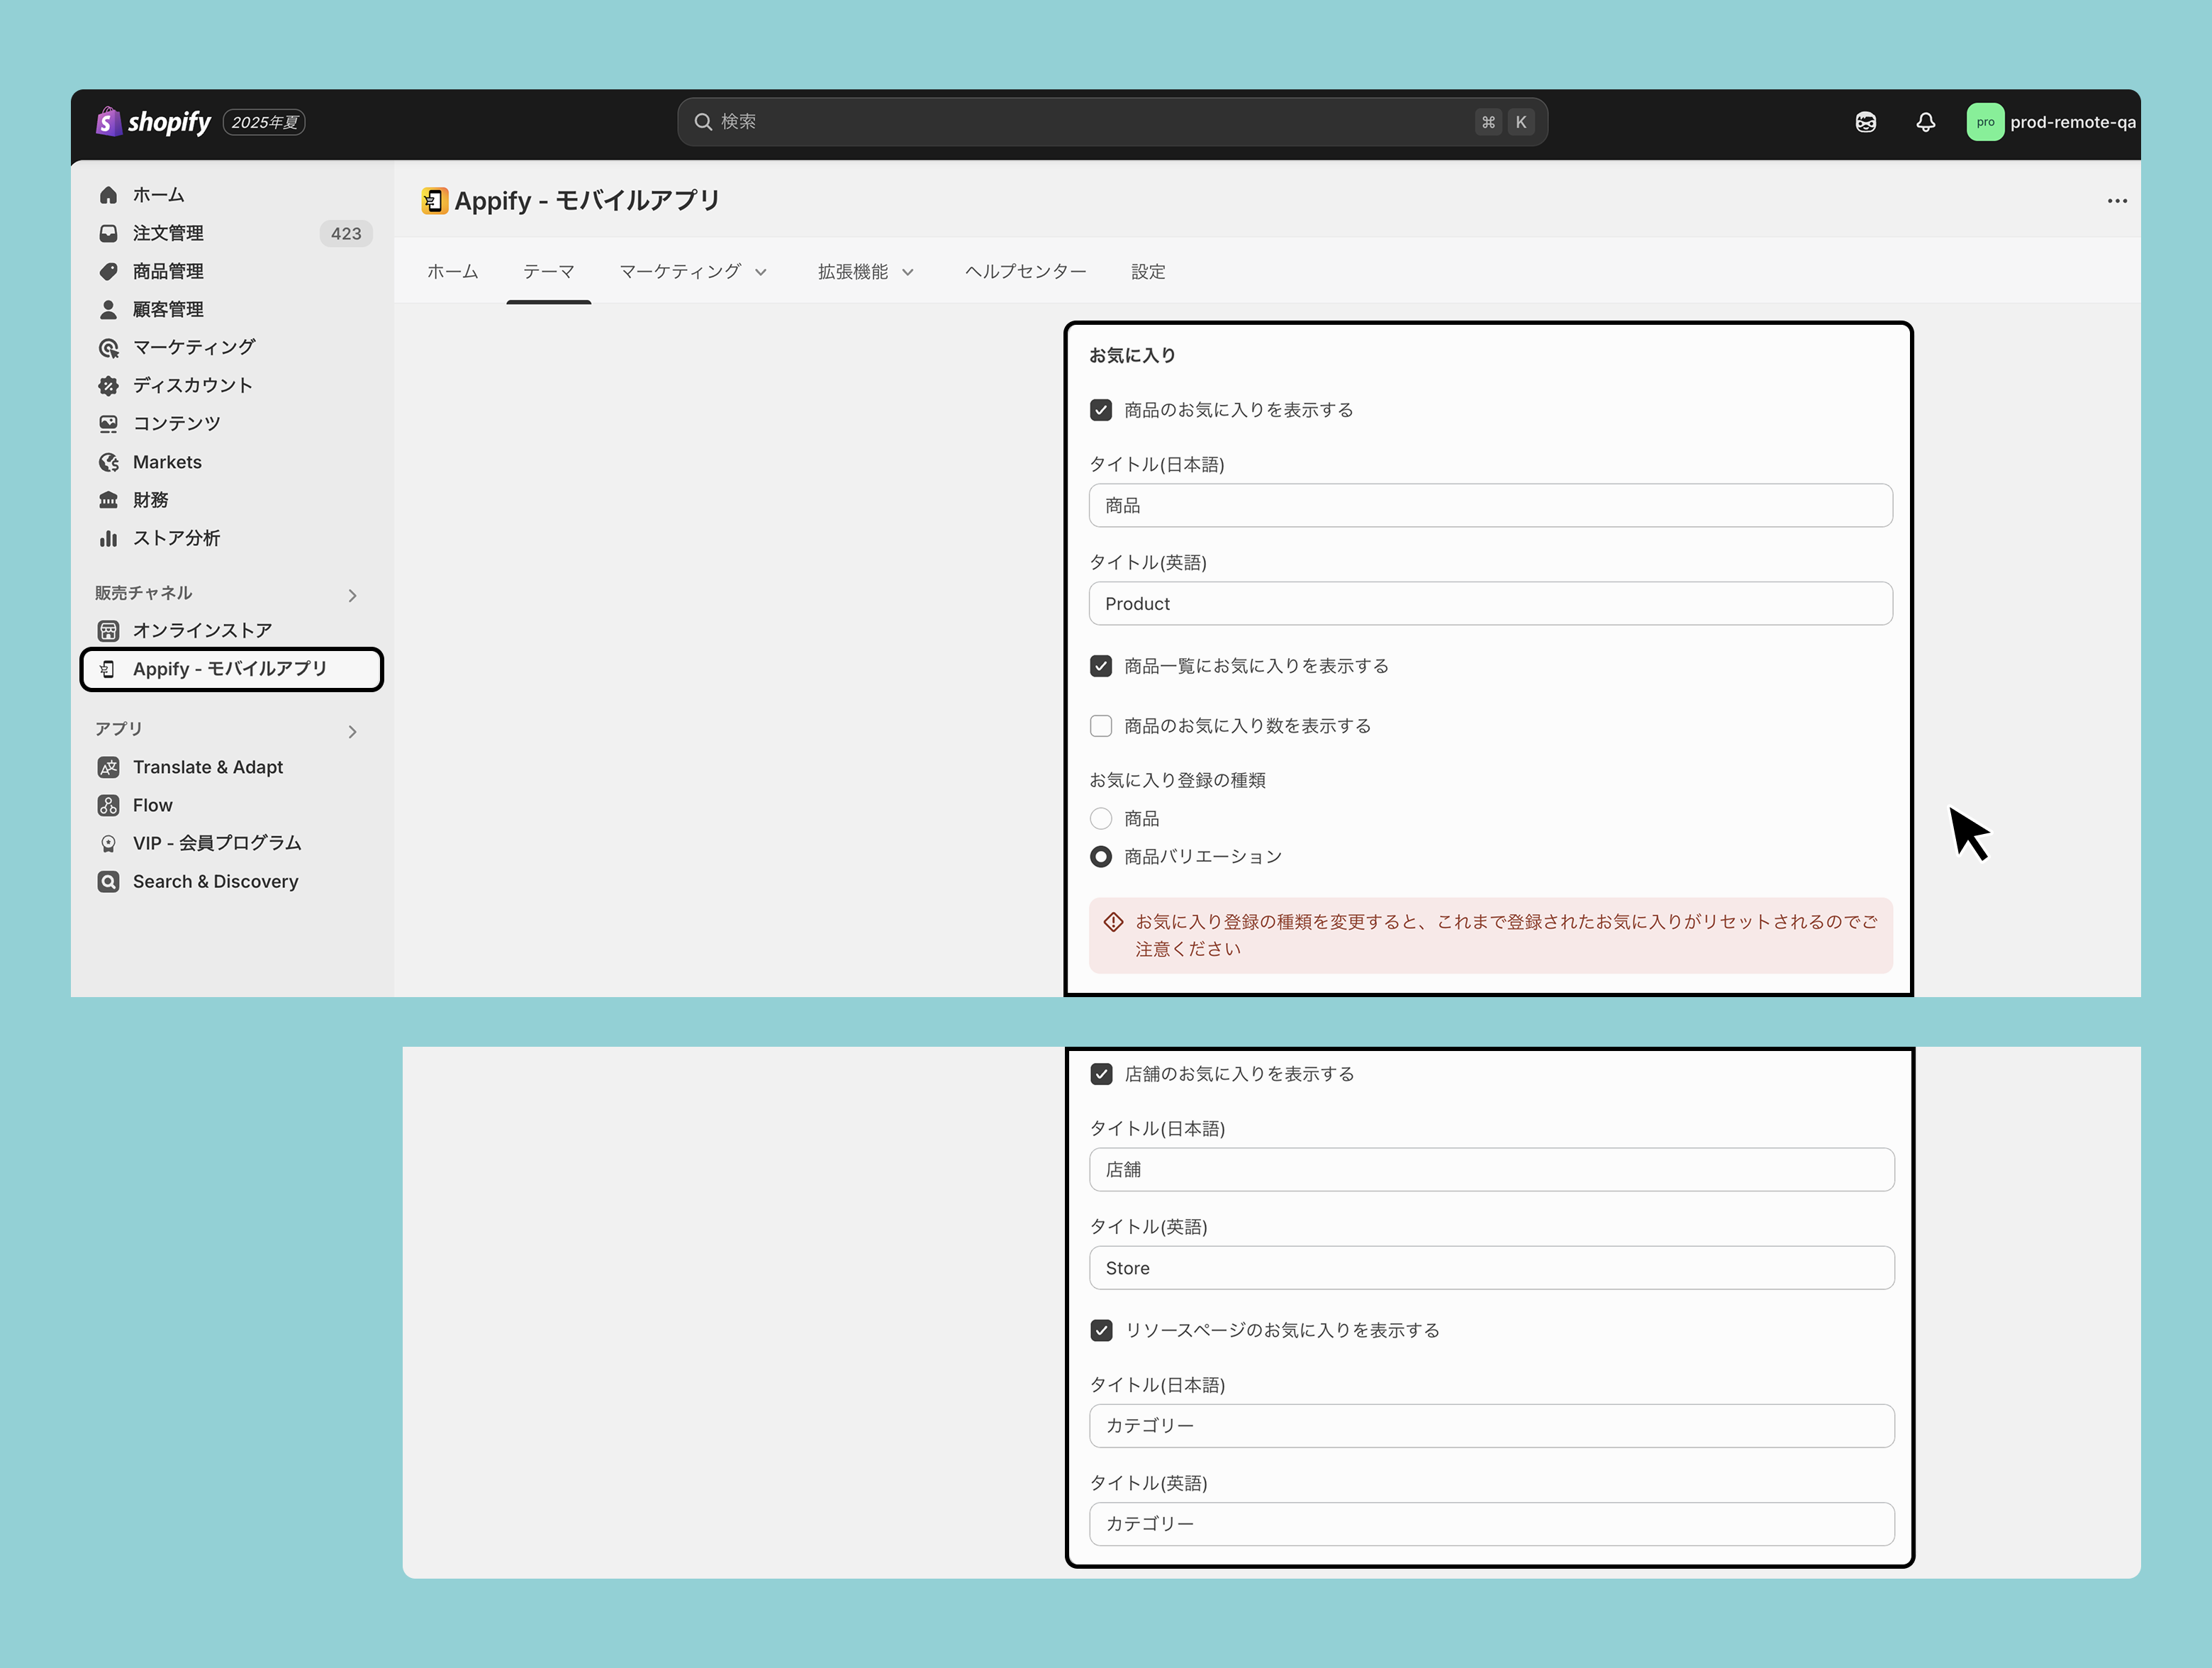Screen dimensions: 2212x1668
Task: Click the Markets globe icon
Action: pos(108,462)
